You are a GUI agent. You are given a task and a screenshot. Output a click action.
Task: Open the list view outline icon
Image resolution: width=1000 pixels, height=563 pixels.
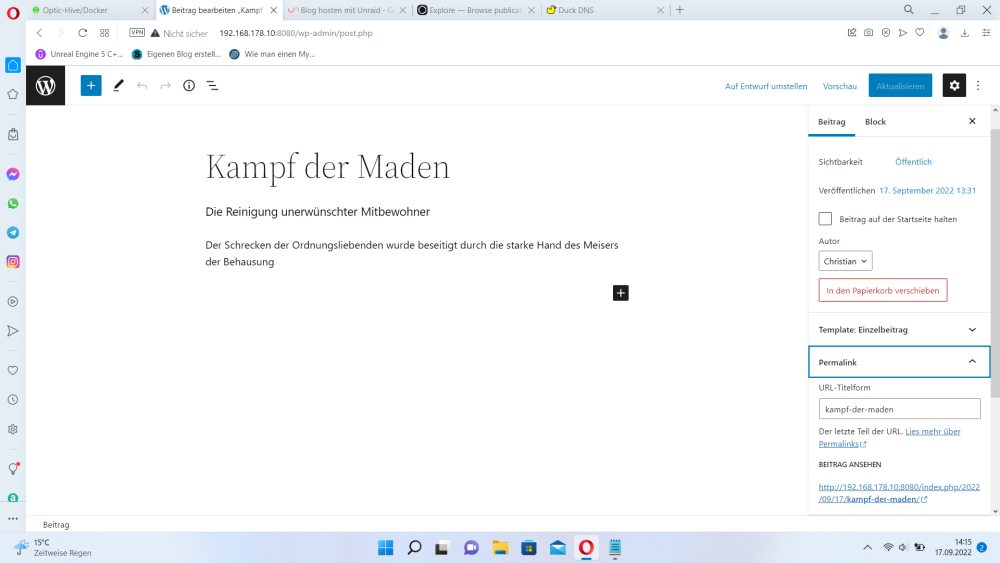pos(212,85)
